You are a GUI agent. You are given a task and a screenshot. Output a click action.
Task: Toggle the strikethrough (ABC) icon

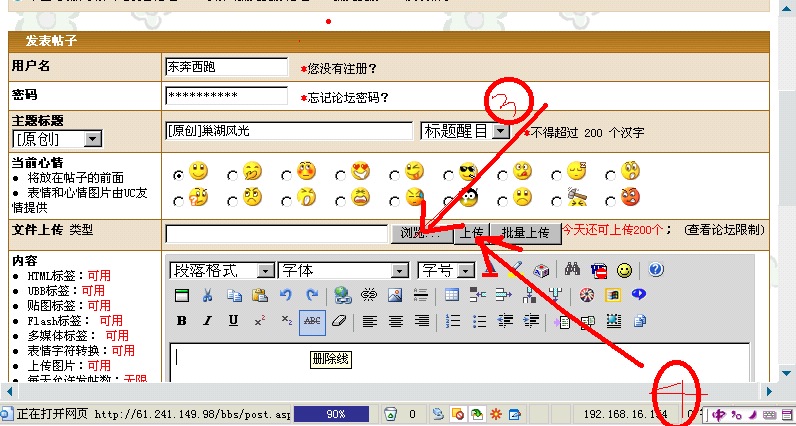point(312,321)
